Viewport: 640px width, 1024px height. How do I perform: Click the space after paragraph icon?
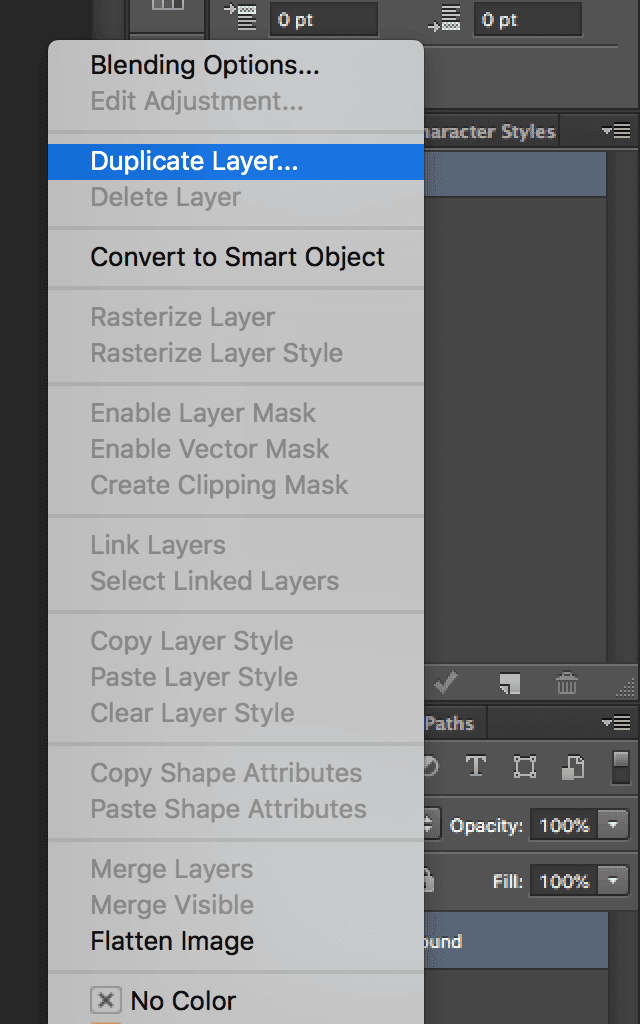pos(444,18)
